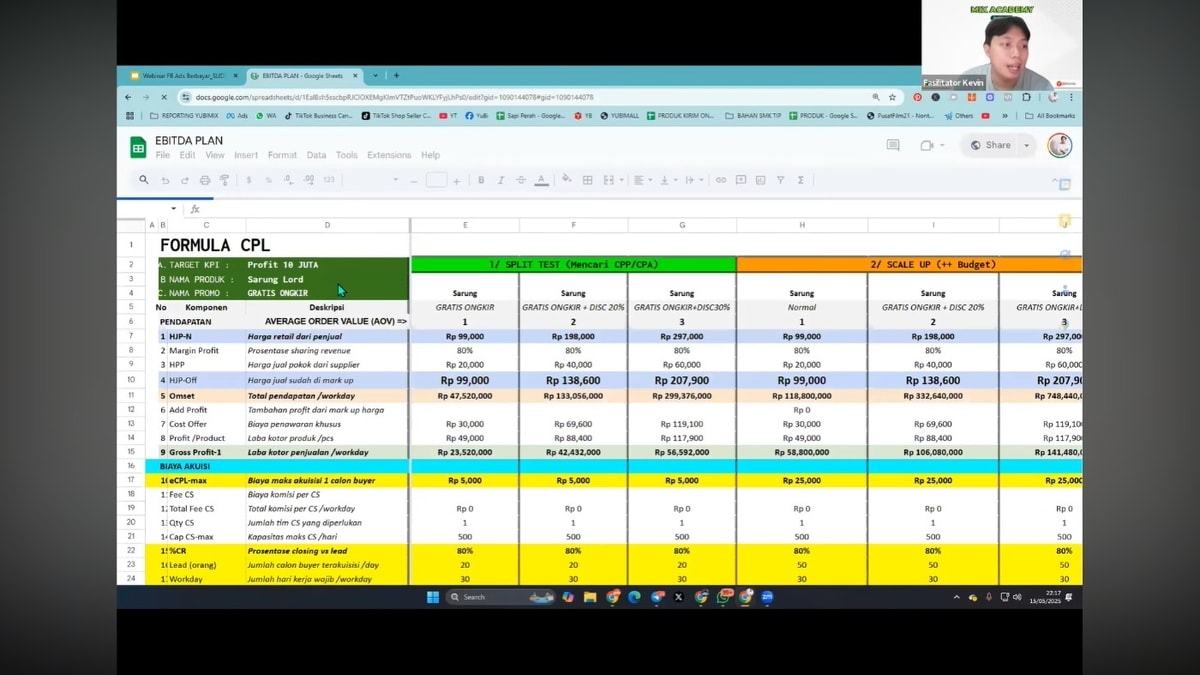The image size is (1200, 675).
Task: Open comment history icon
Action: point(893,145)
